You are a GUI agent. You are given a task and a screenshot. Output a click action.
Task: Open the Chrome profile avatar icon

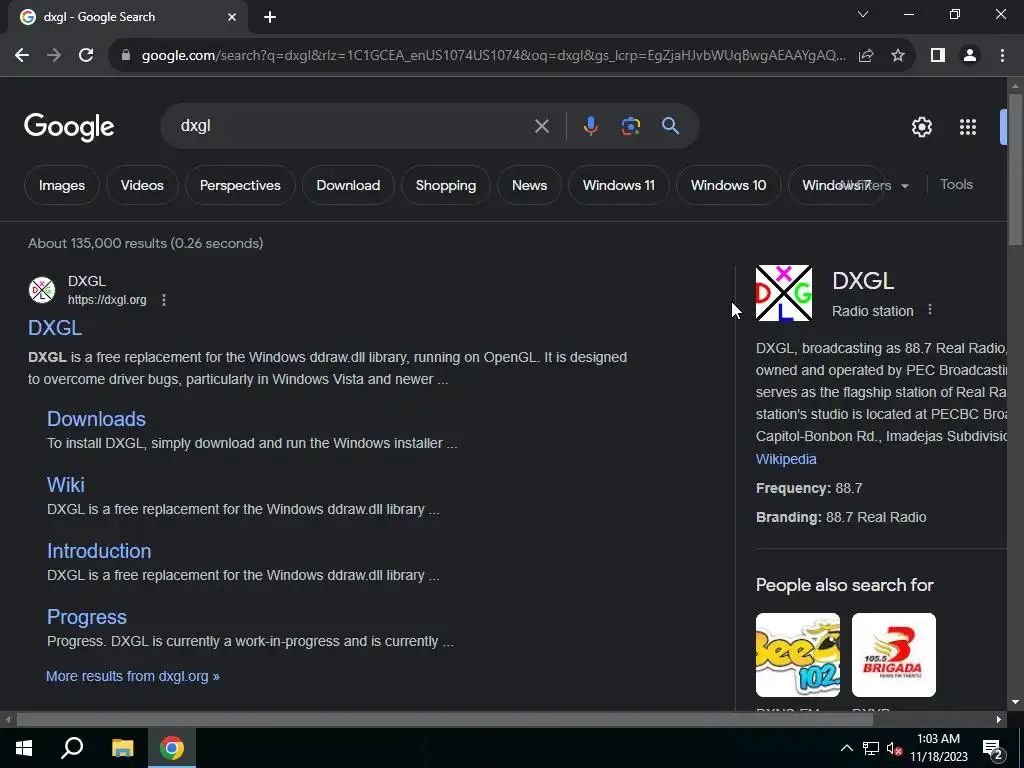[970, 56]
